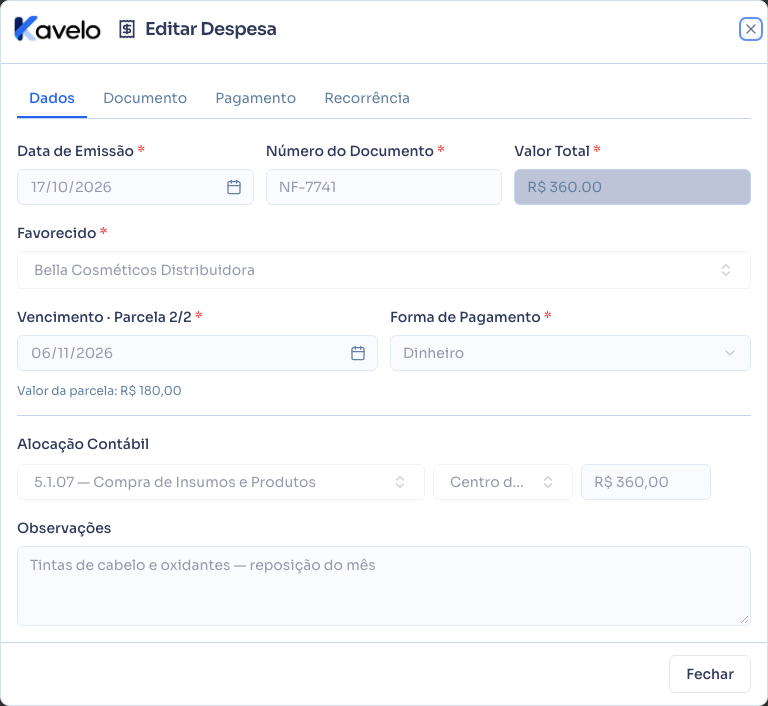The width and height of the screenshot is (768, 706).
Task: Click the Fechar button
Action: click(x=710, y=674)
